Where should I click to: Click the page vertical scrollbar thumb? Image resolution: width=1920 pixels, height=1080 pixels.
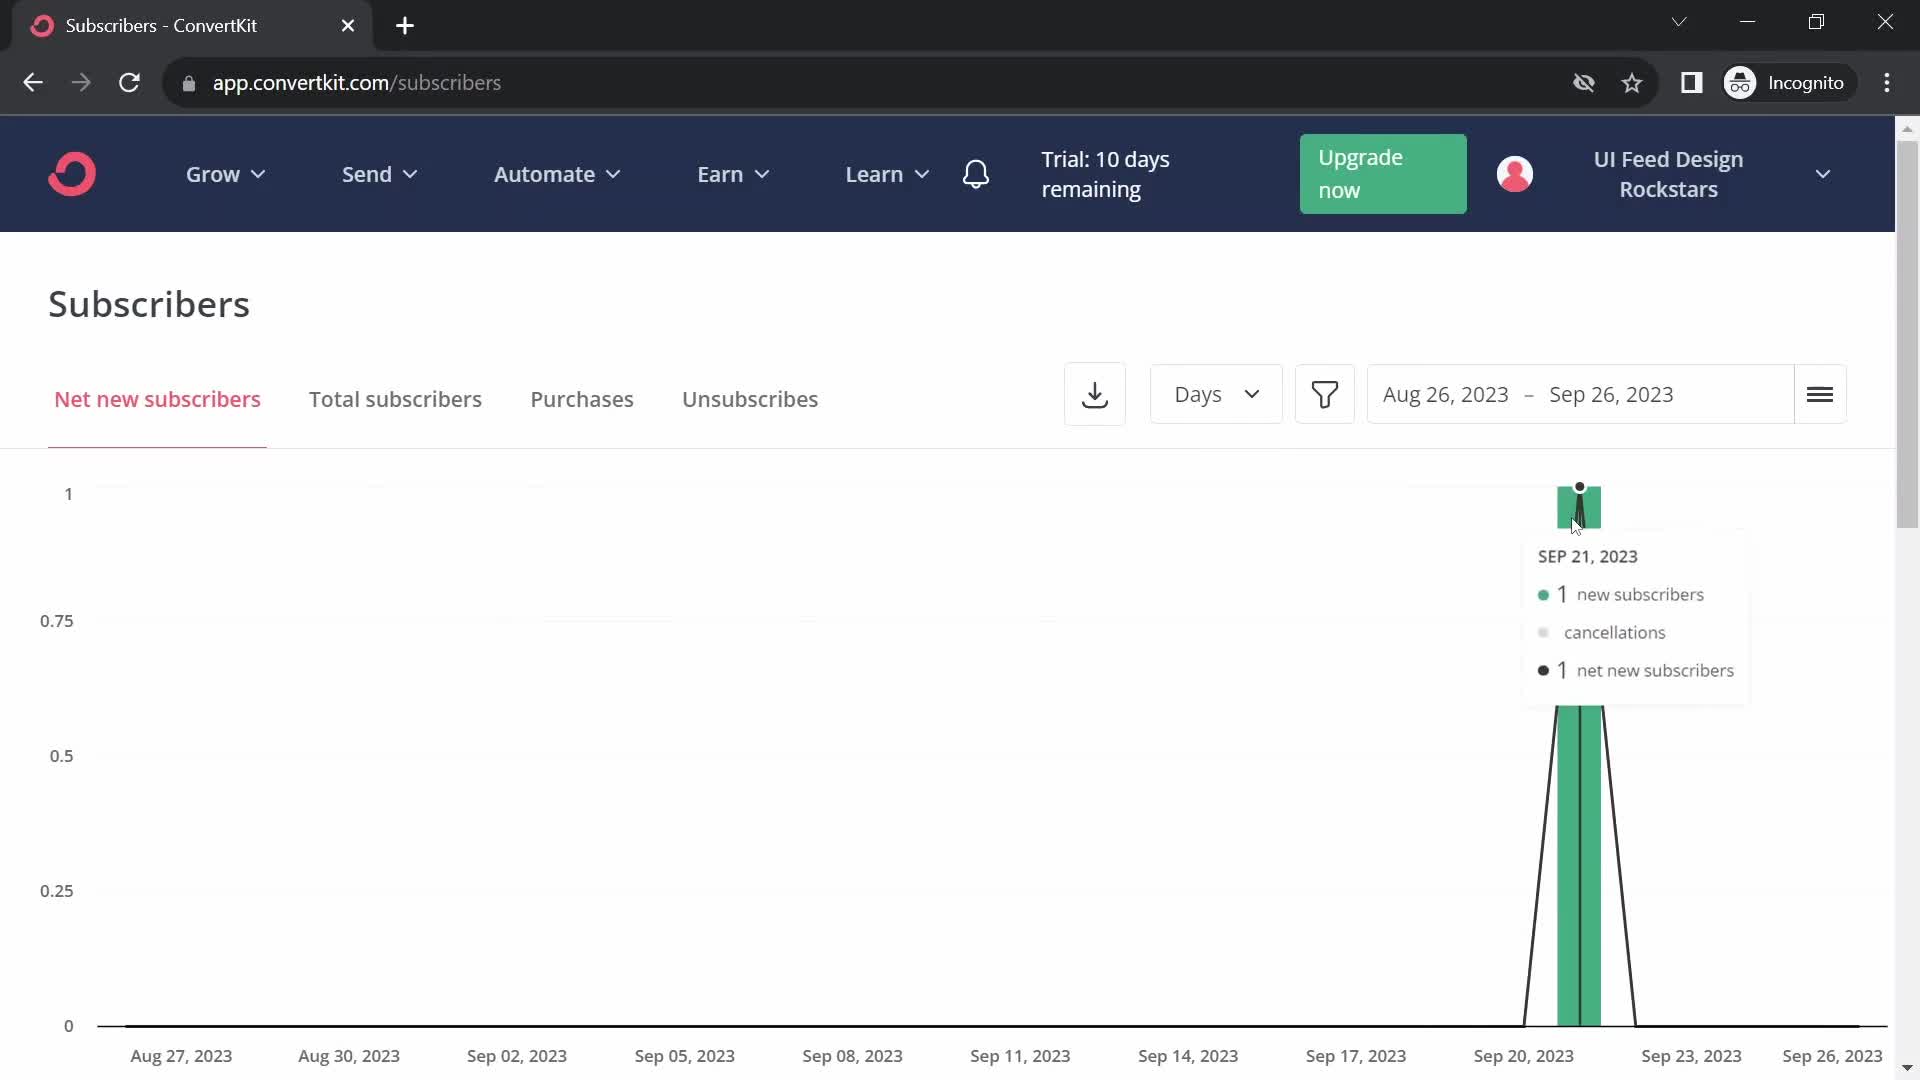pyautogui.click(x=1907, y=333)
